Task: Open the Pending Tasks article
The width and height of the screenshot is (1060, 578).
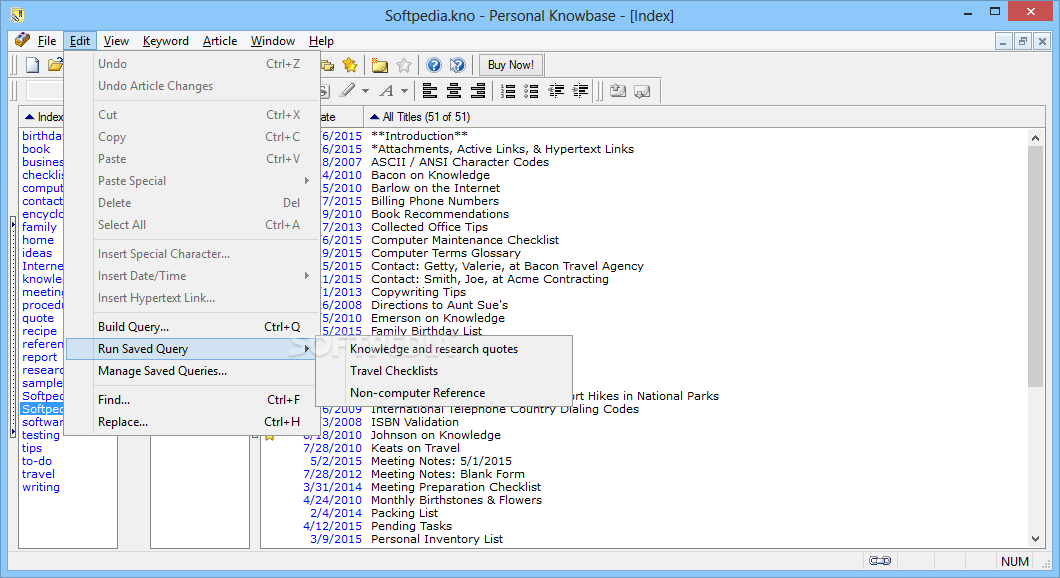Action: tap(411, 526)
